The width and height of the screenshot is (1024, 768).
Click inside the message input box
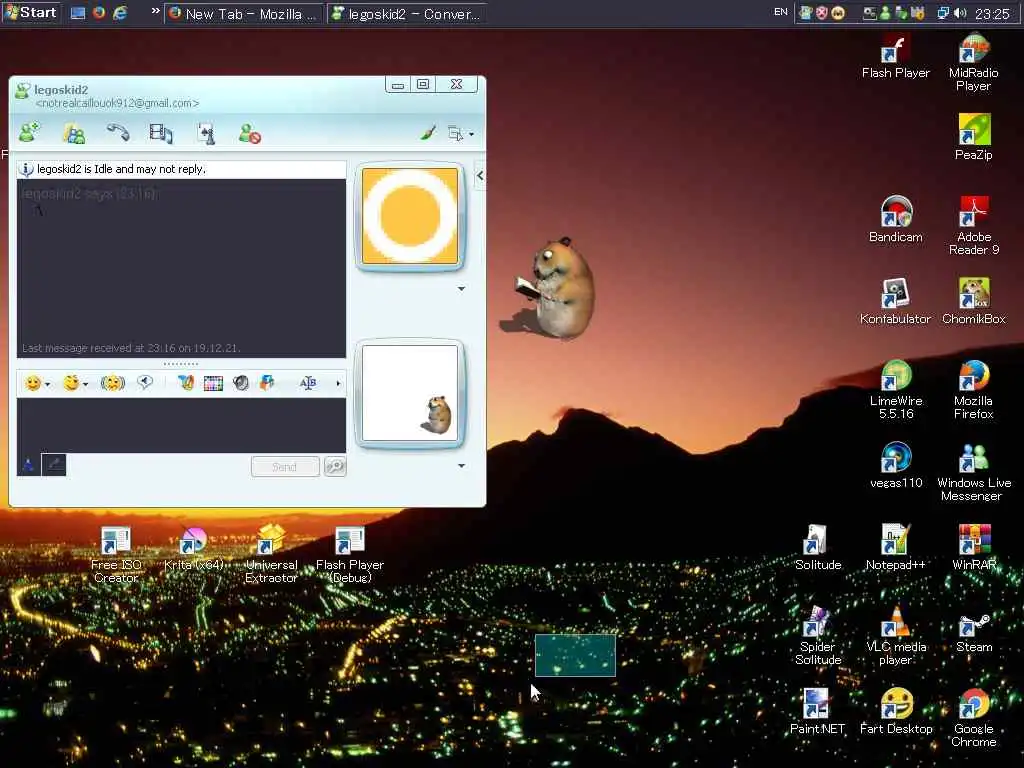(x=182, y=425)
